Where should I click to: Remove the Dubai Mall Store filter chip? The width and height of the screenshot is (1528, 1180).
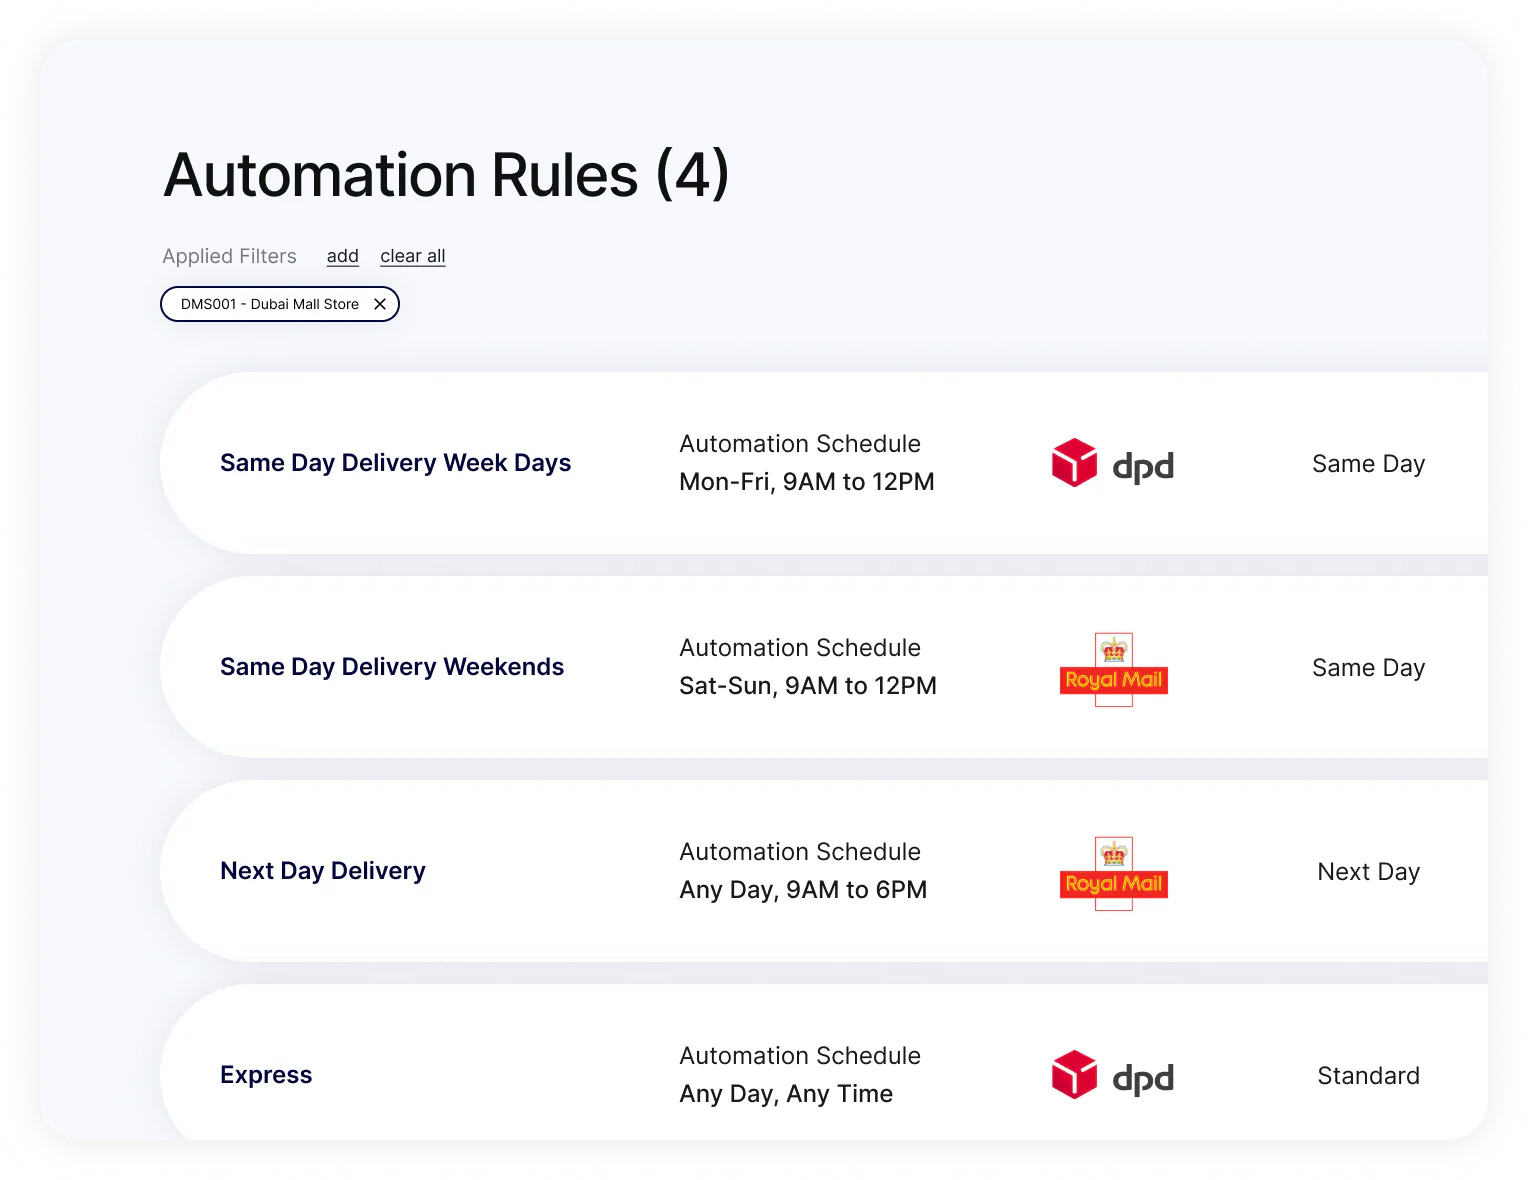[380, 304]
